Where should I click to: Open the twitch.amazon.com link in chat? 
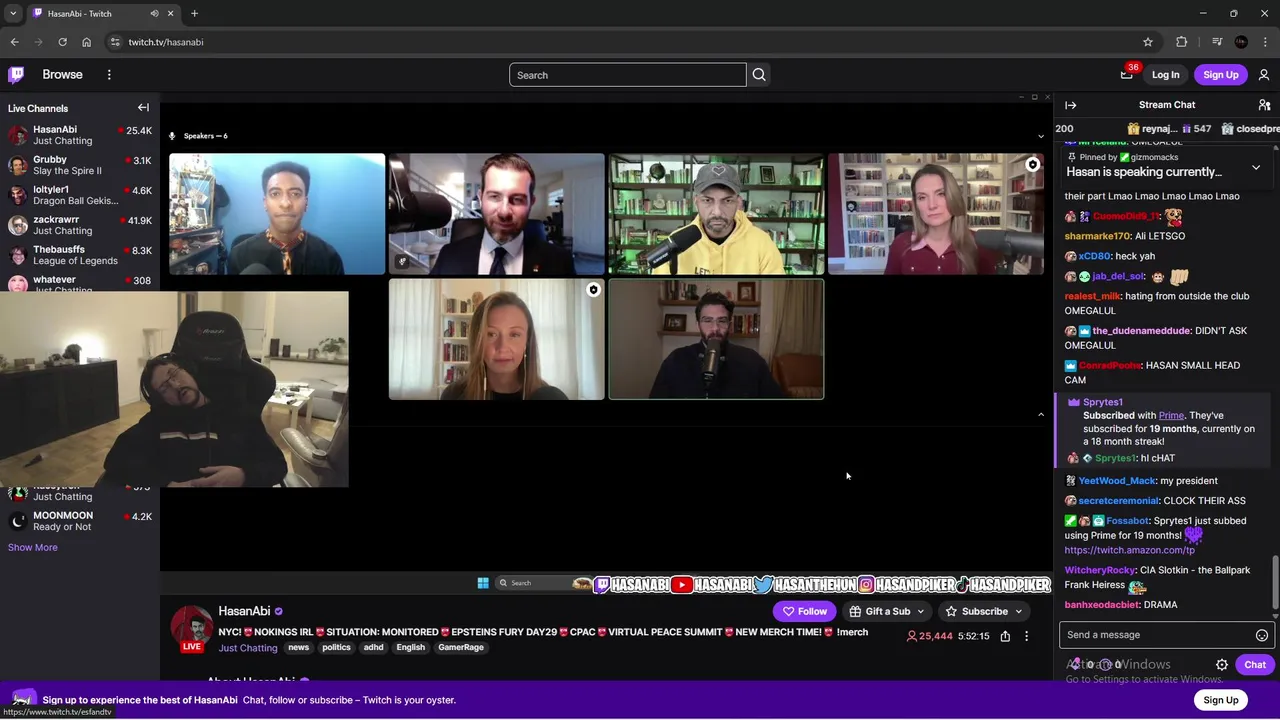(1130, 550)
